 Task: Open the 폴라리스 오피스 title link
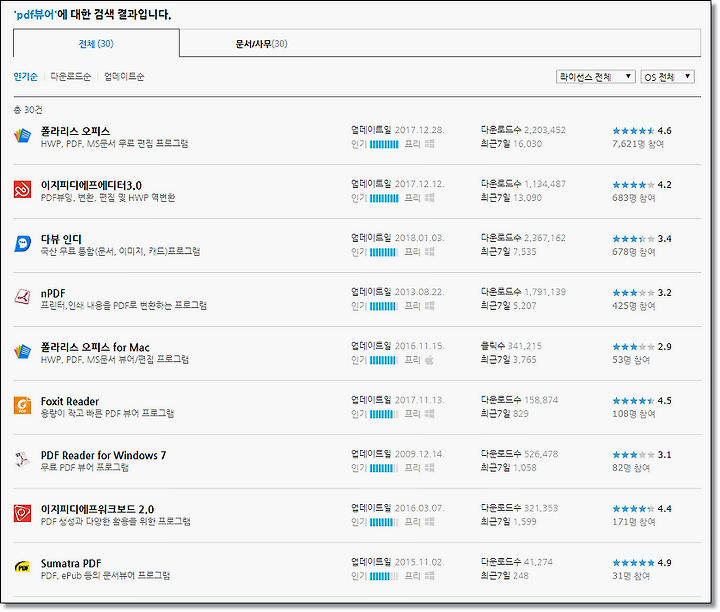click(75, 131)
